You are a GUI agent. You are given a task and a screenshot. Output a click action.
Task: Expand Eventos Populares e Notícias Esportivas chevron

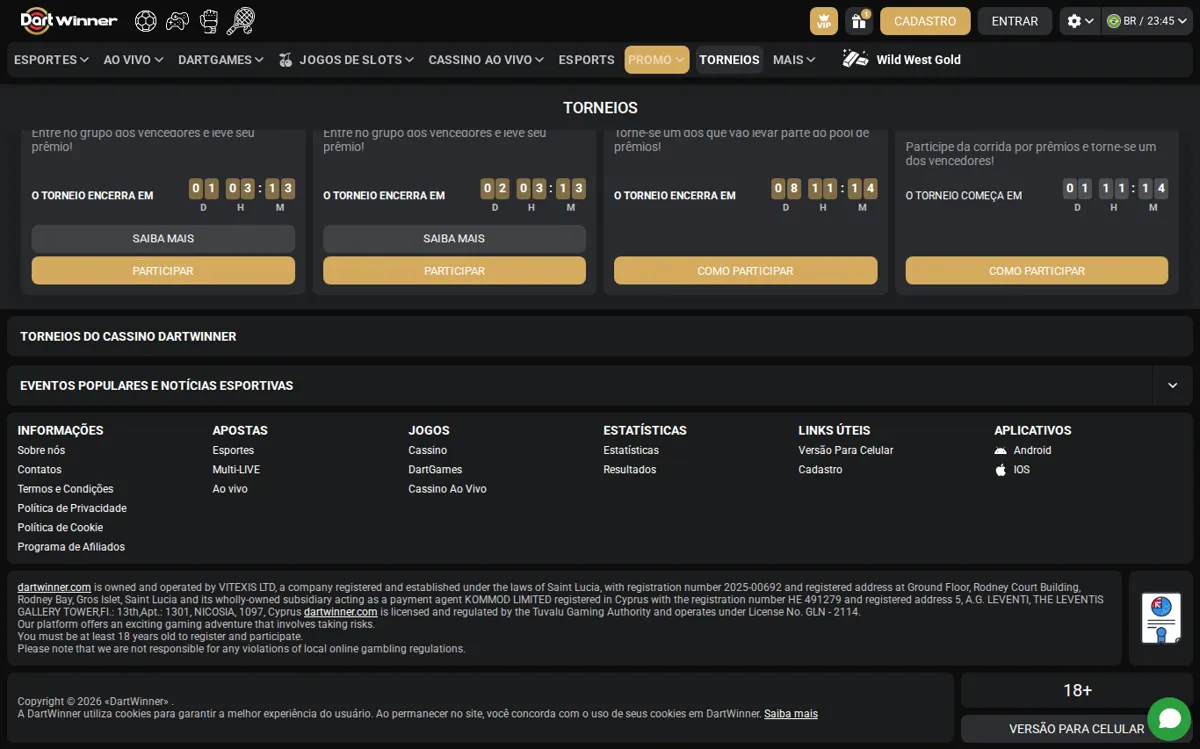point(1172,385)
